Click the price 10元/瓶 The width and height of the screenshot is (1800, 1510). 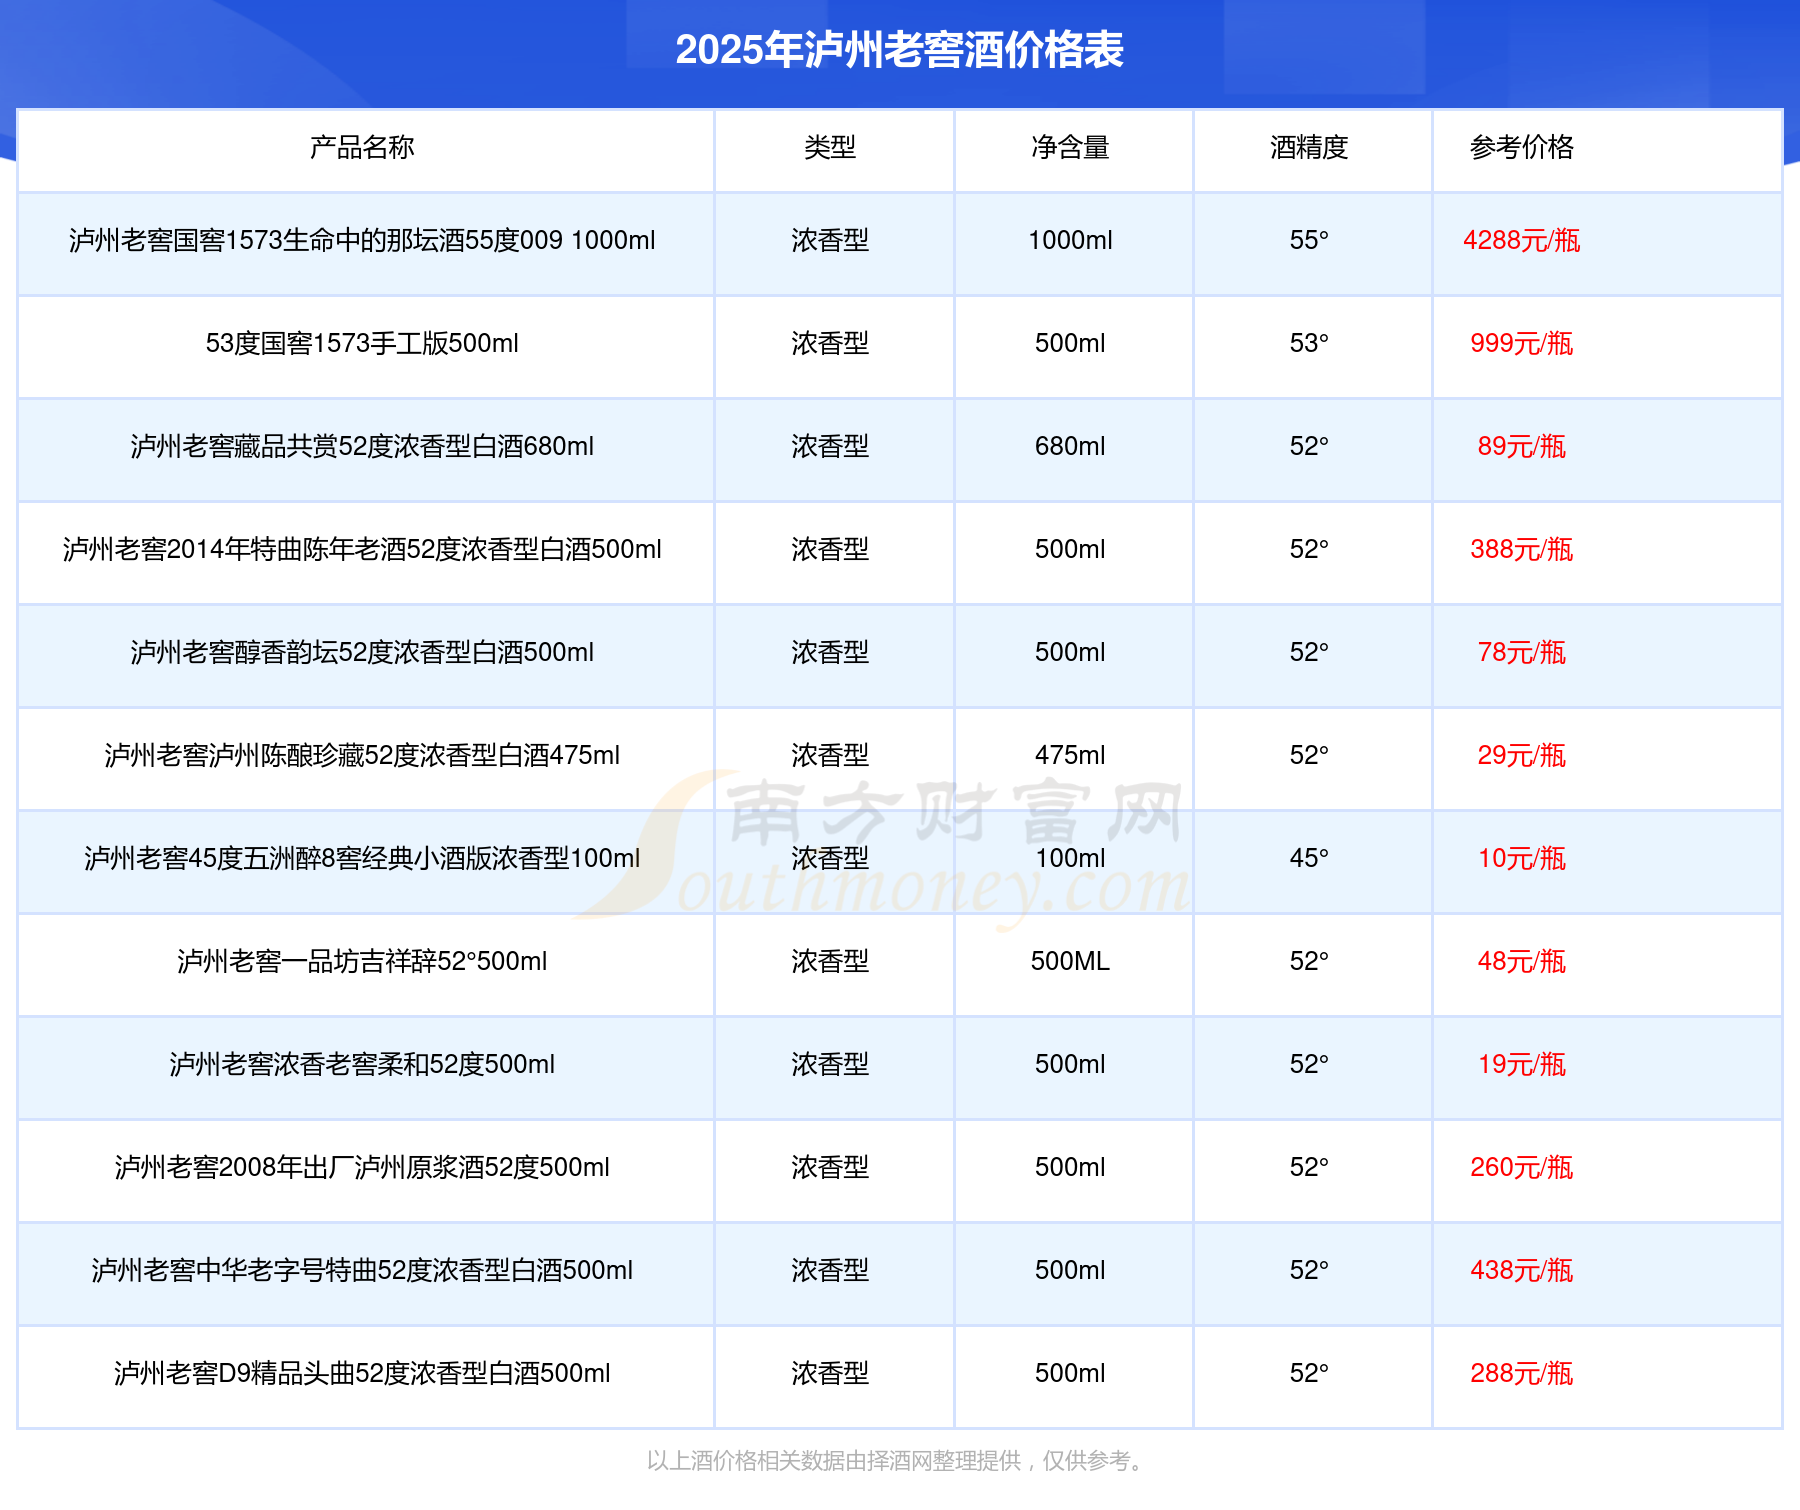tap(1521, 859)
